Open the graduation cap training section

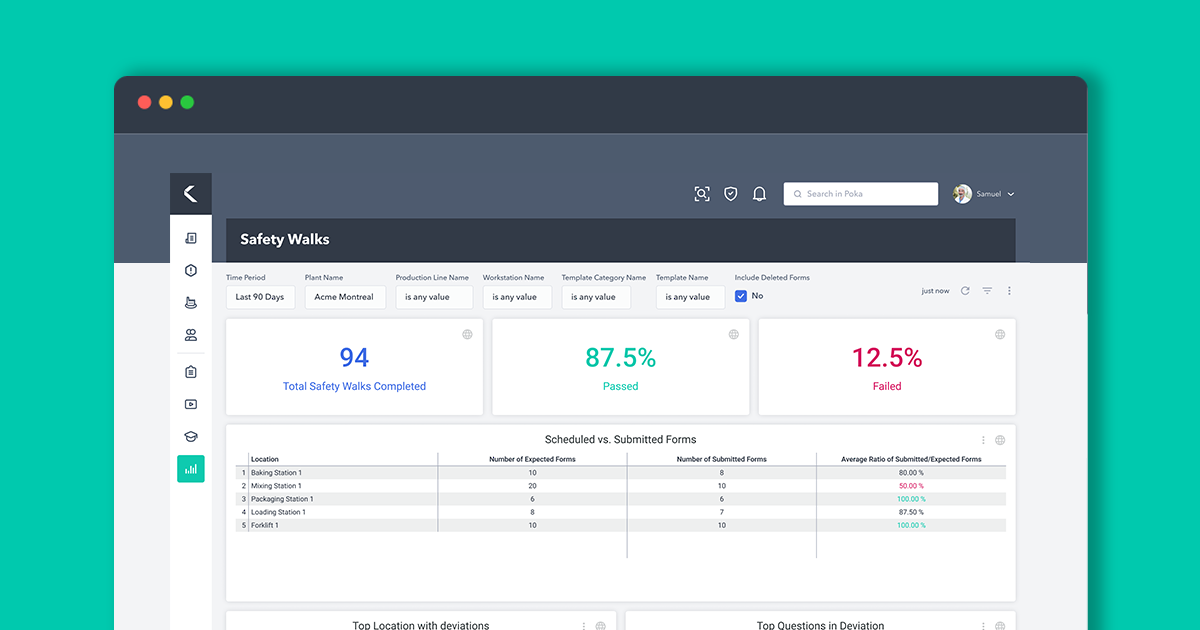point(191,436)
